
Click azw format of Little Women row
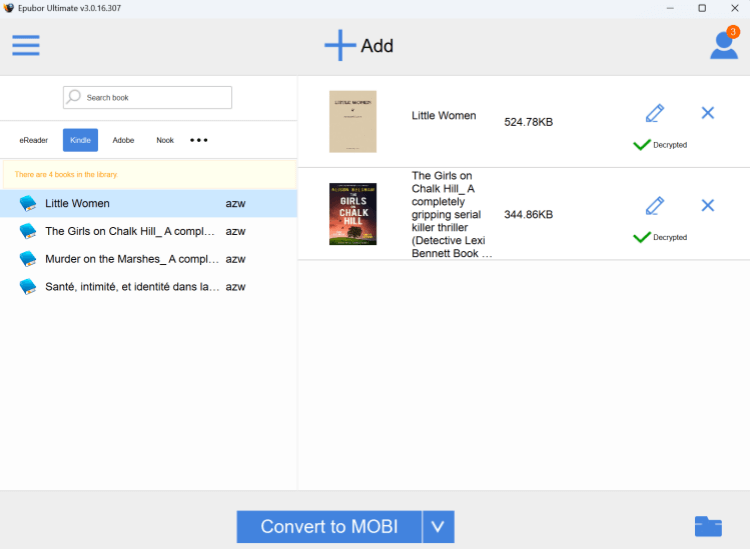pyautogui.click(x=235, y=204)
